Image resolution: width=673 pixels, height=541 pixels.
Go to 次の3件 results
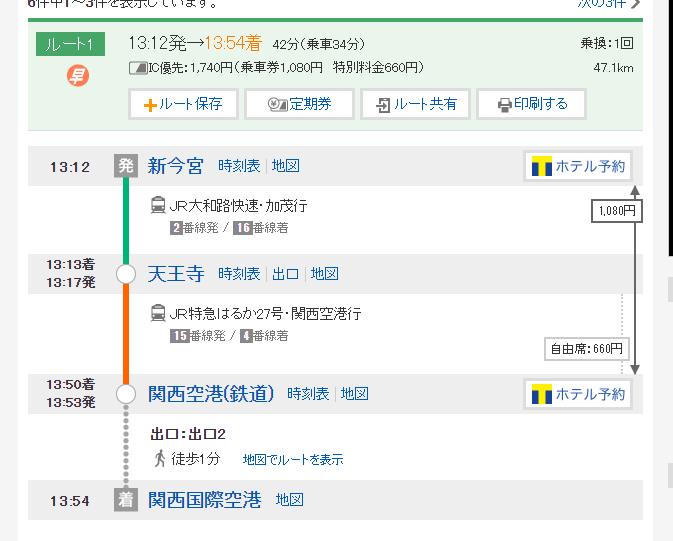pyautogui.click(x=607, y=4)
